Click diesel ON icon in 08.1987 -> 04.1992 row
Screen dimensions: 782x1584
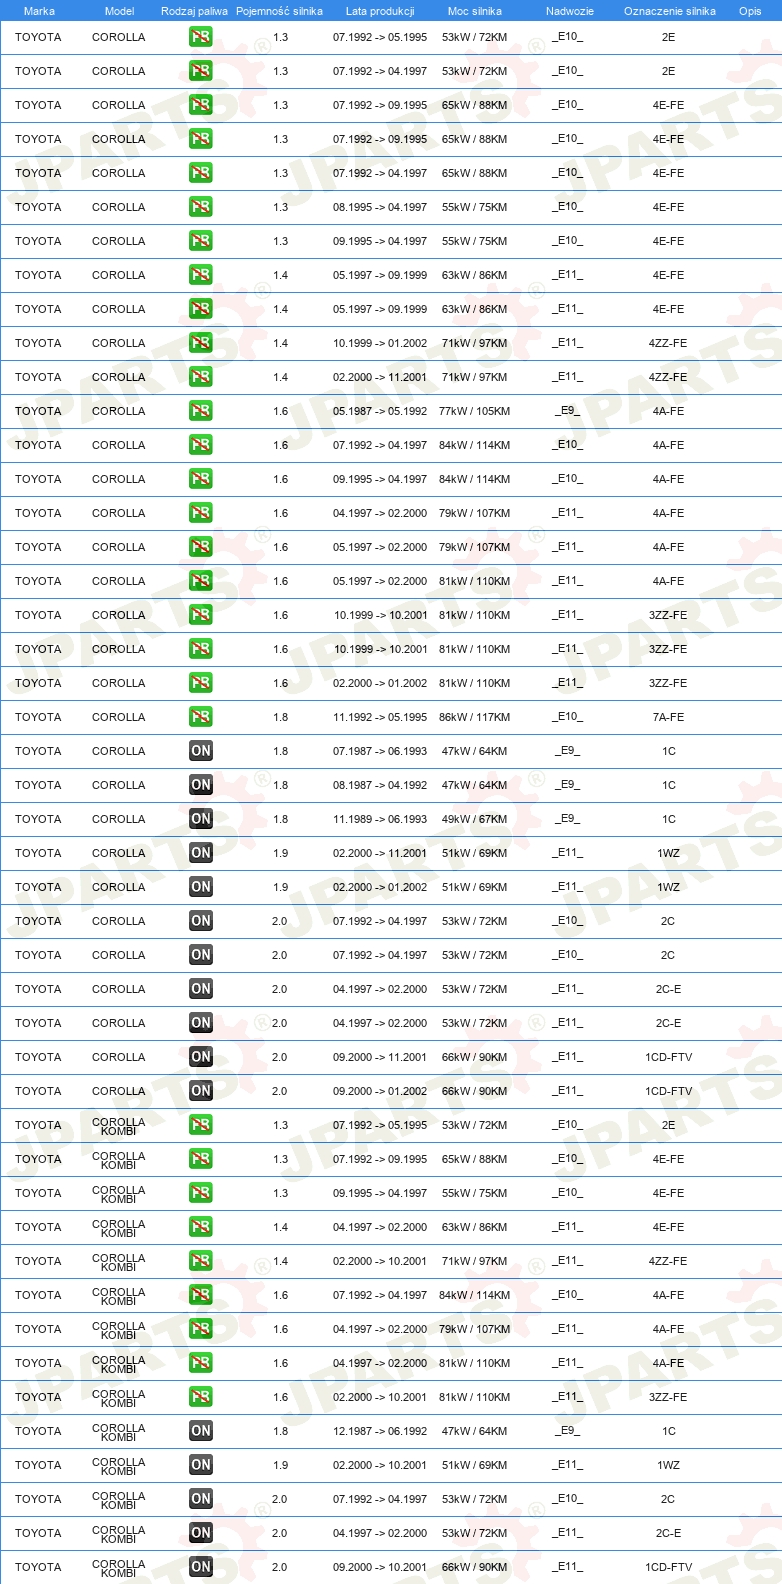tap(200, 785)
